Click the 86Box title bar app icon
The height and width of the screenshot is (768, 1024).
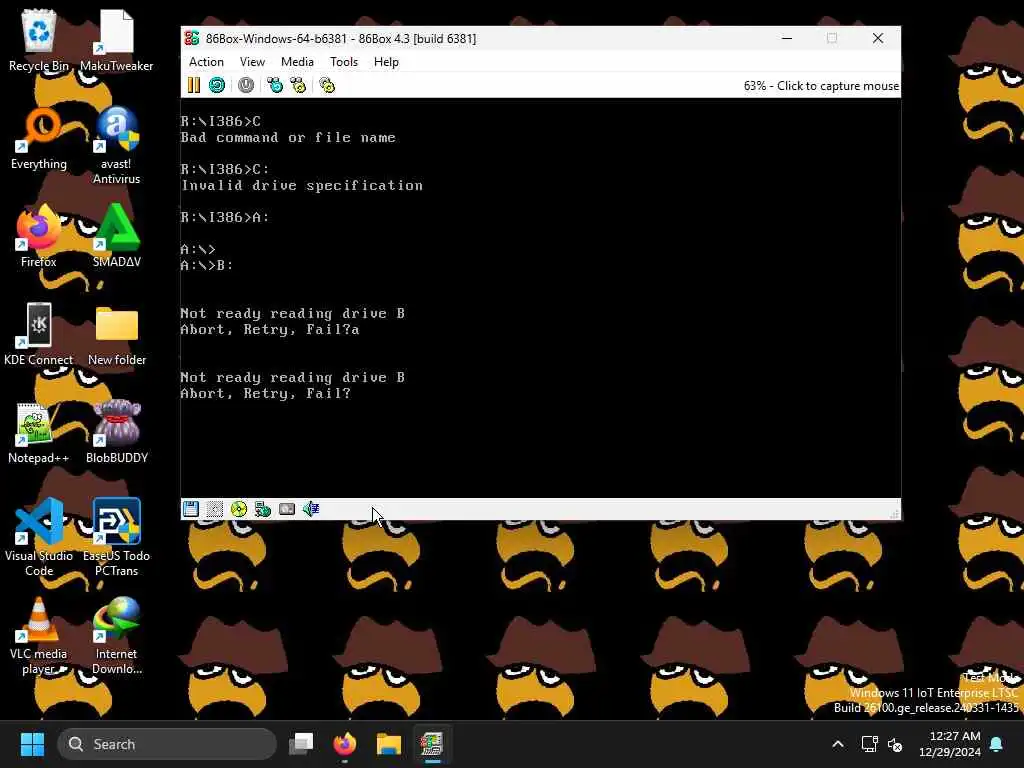click(192, 39)
